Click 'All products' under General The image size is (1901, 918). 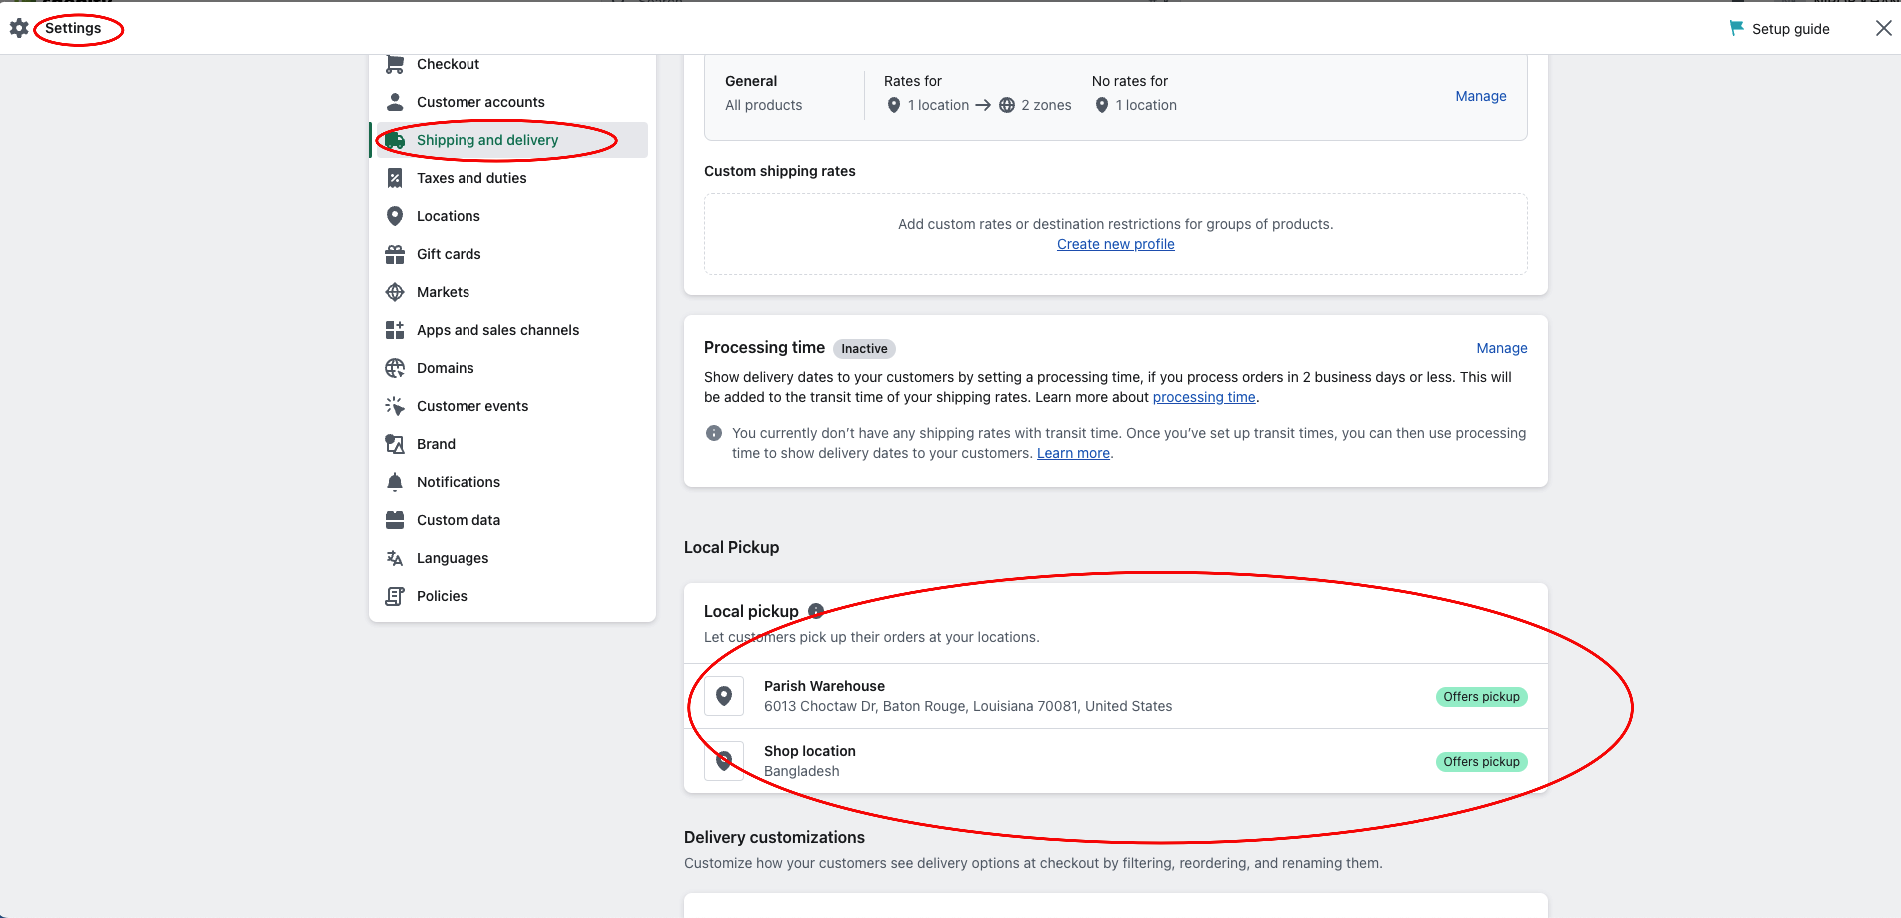tap(763, 105)
